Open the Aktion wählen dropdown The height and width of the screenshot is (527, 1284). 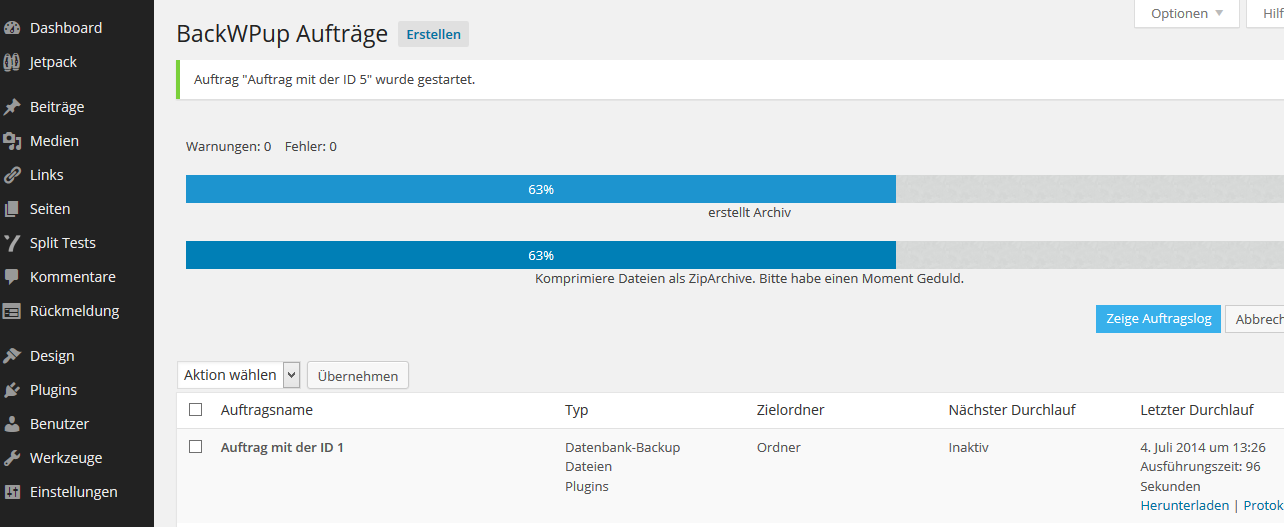point(239,375)
